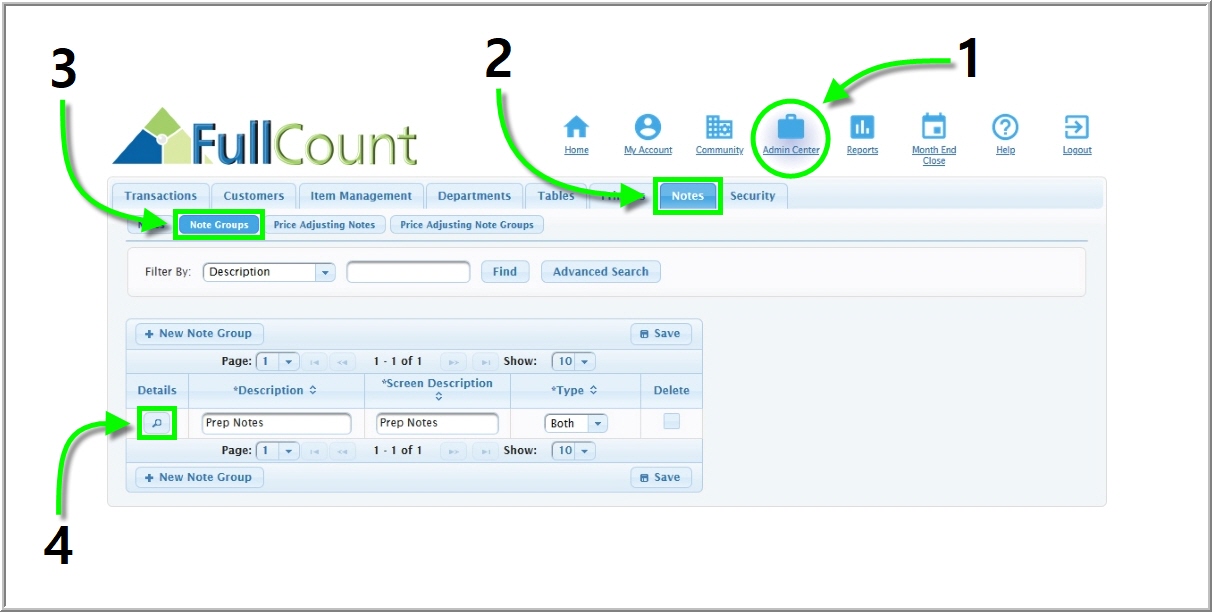The image size is (1212, 612).
Task: Open the Reports chart icon
Action: [862, 128]
